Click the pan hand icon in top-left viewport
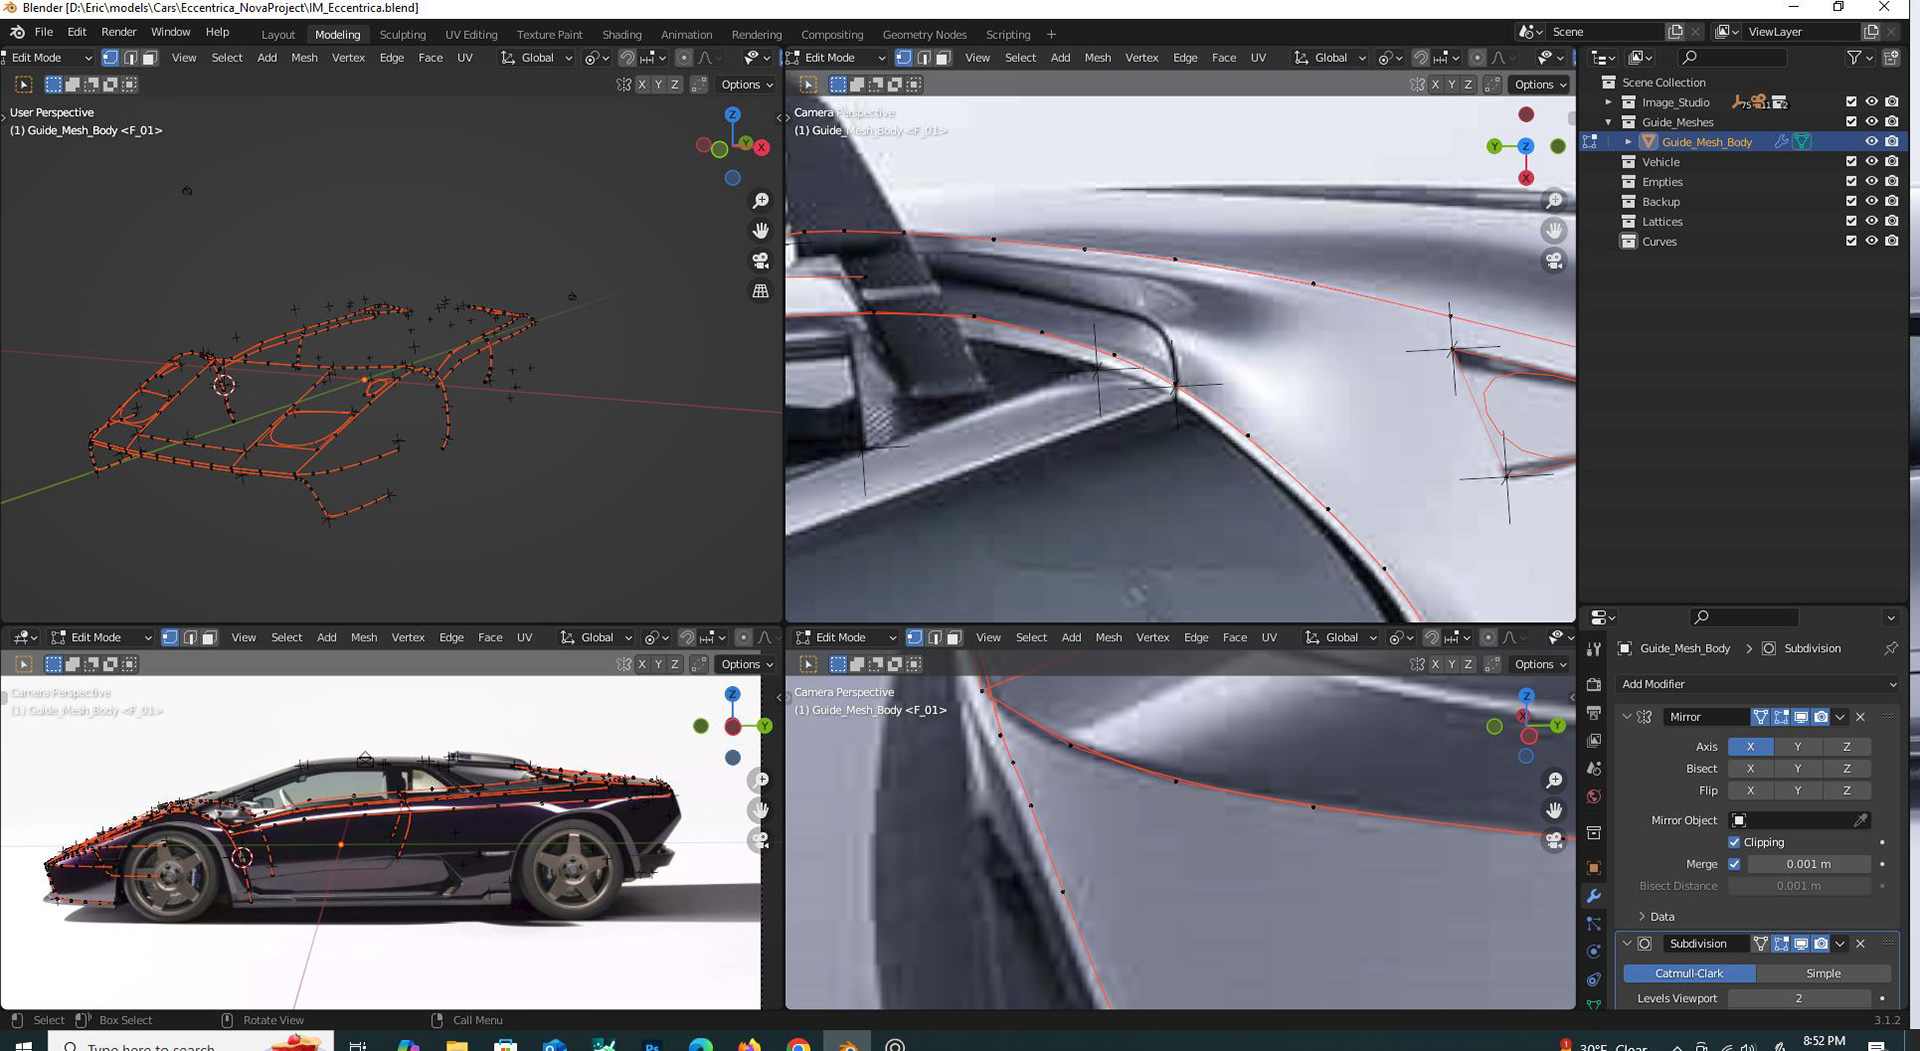 [760, 231]
